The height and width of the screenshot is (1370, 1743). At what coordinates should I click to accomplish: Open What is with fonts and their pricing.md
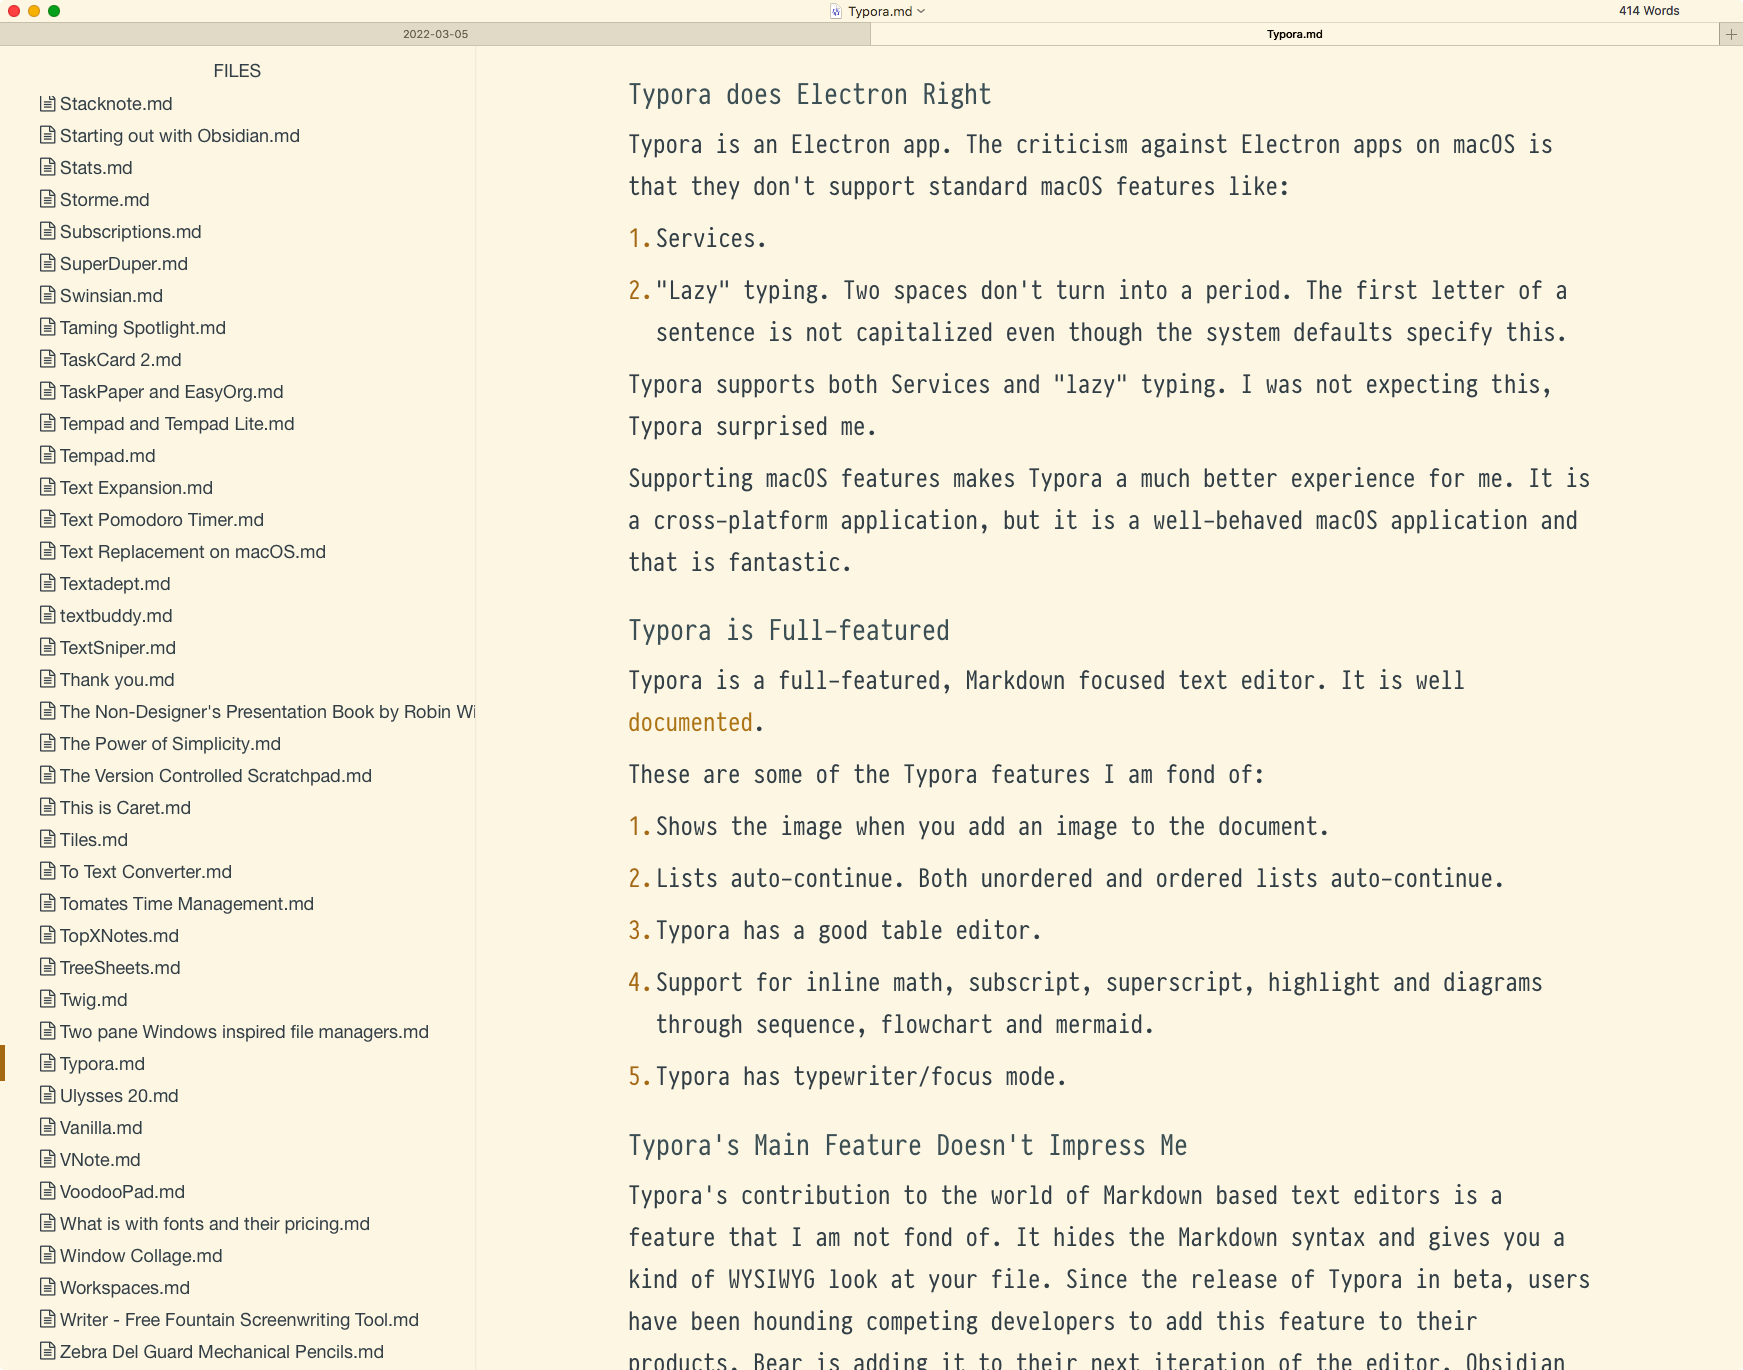tap(215, 1223)
